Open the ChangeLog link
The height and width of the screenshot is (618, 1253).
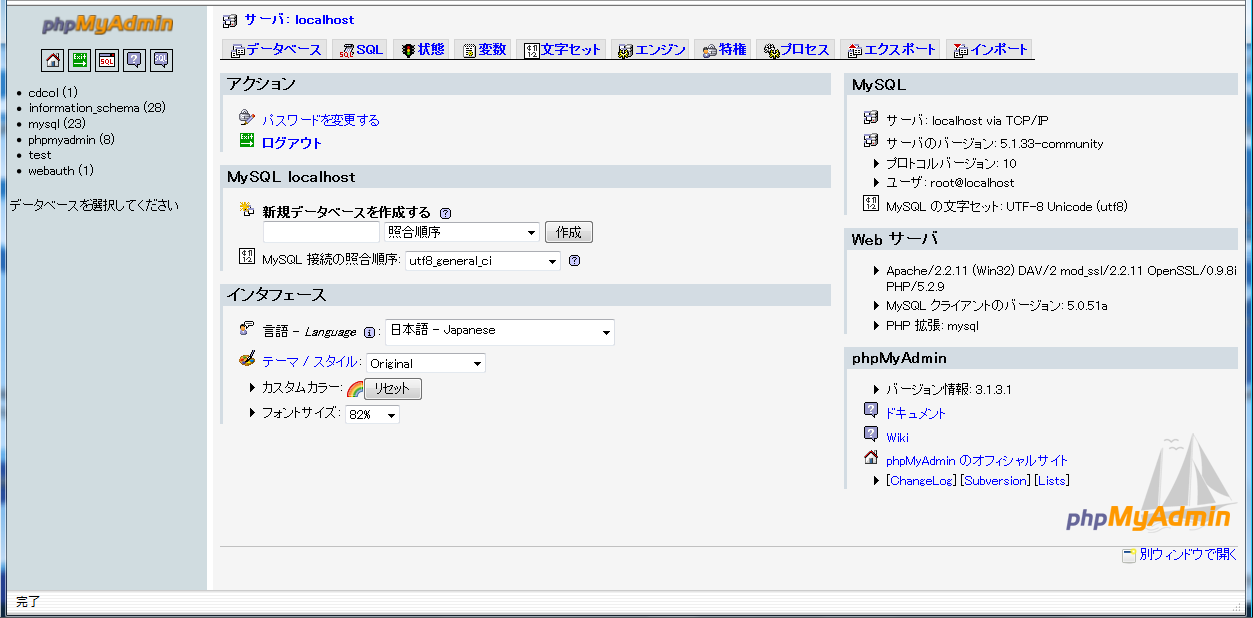(922, 481)
